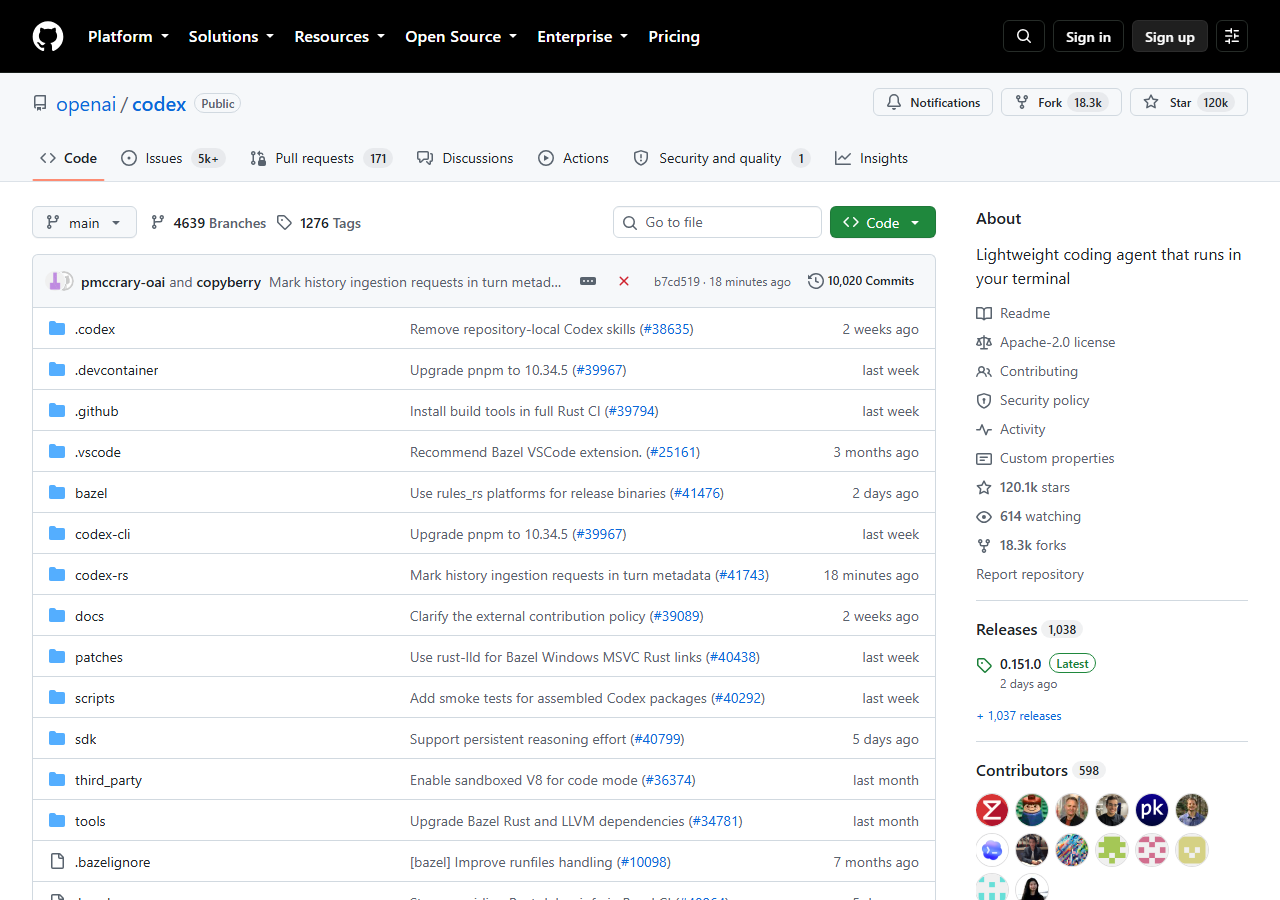Click 614 watching link
Image resolution: width=1280 pixels, height=900 pixels.
click(1028, 516)
